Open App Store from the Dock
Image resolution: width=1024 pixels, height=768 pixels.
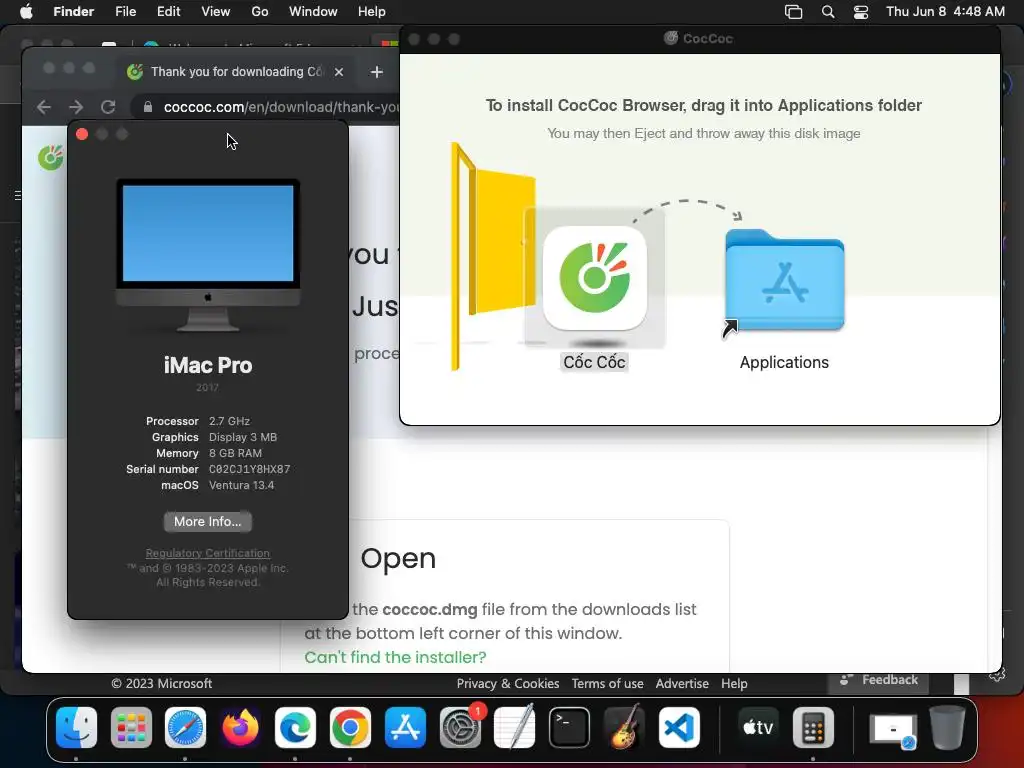pos(405,727)
